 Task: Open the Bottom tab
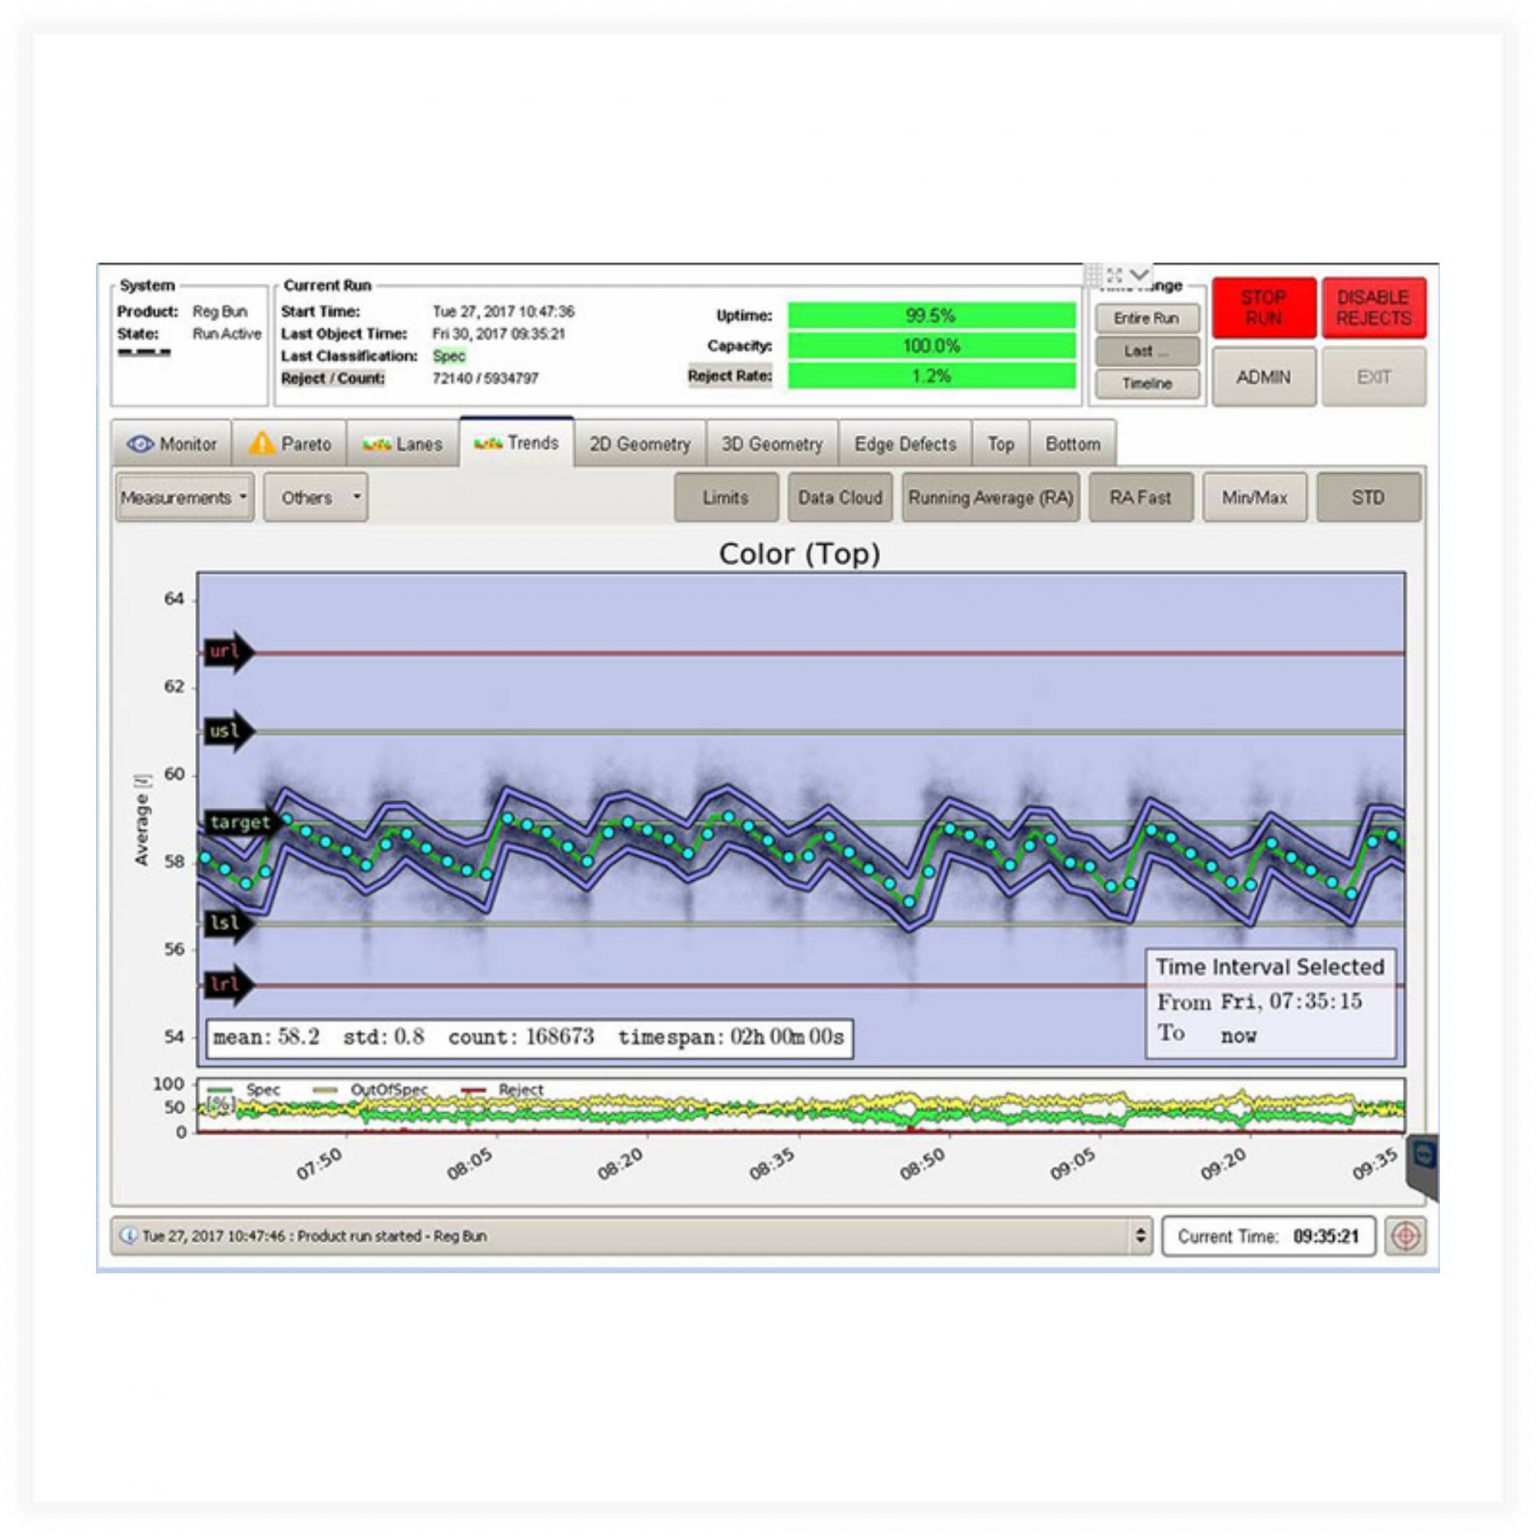click(x=1073, y=443)
